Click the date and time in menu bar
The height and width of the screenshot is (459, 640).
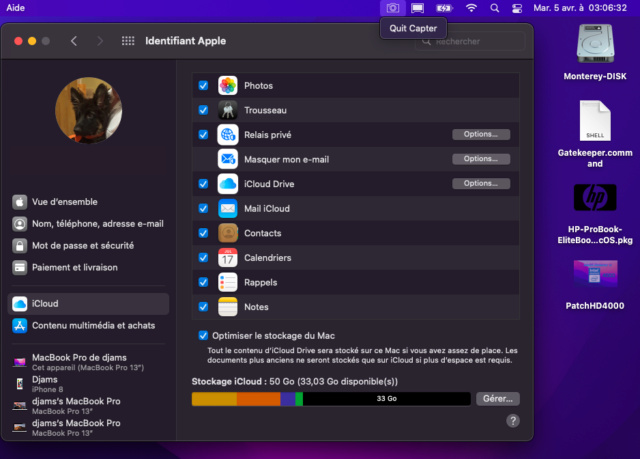pyautogui.click(x=580, y=8)
